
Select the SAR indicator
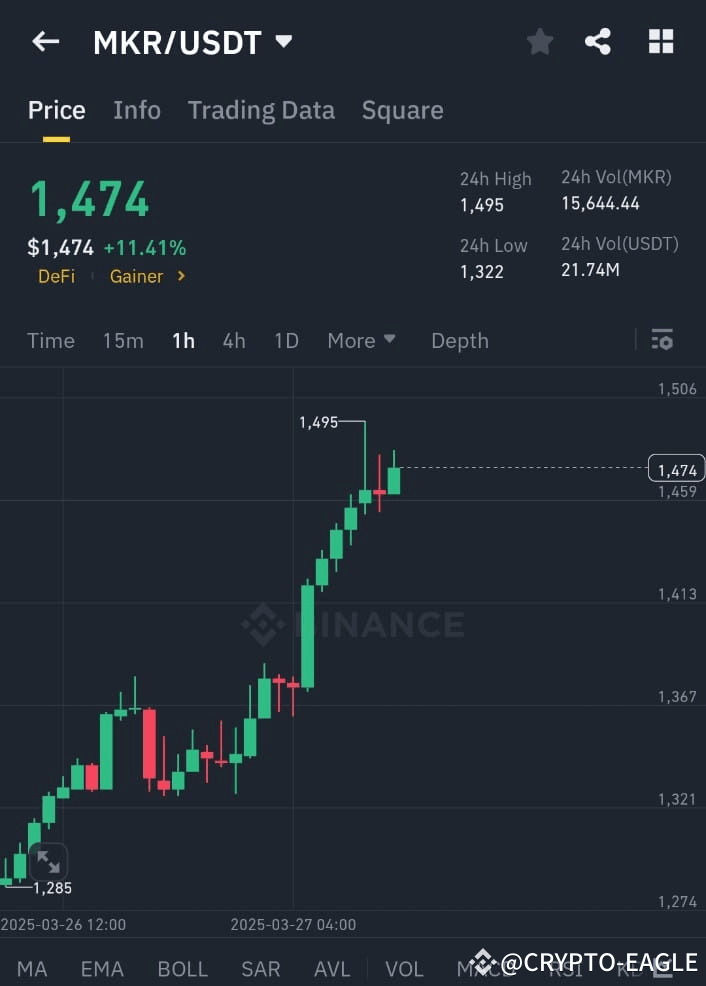coord(260,968)
